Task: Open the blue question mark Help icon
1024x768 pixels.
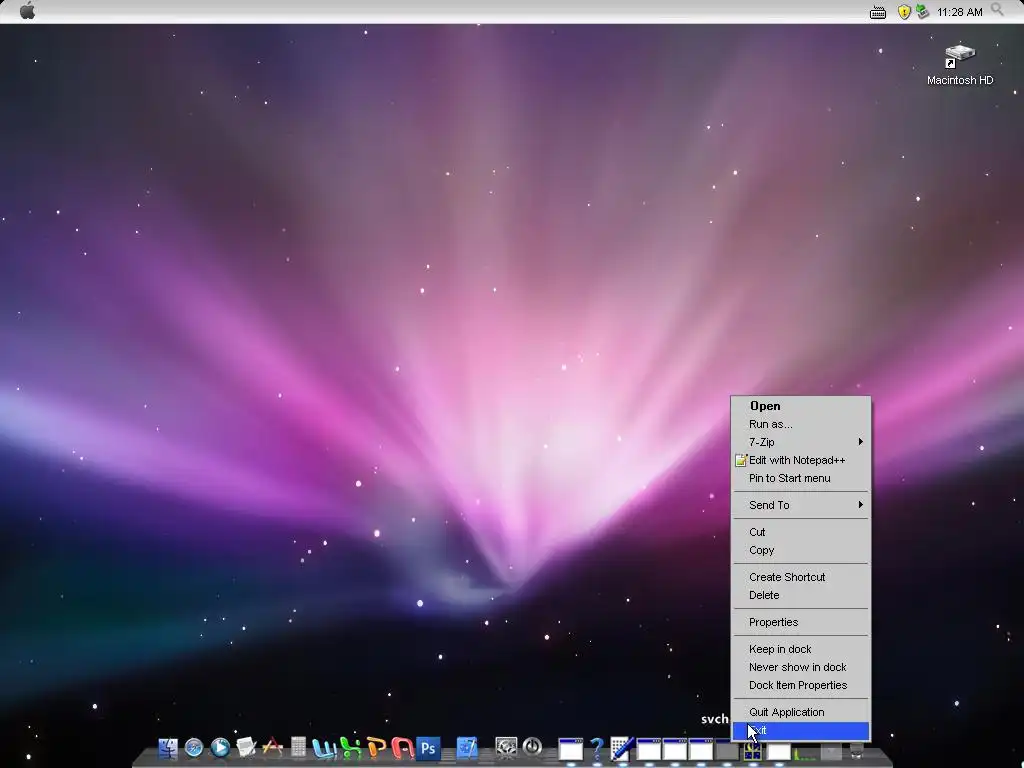Action: point(596,748)
